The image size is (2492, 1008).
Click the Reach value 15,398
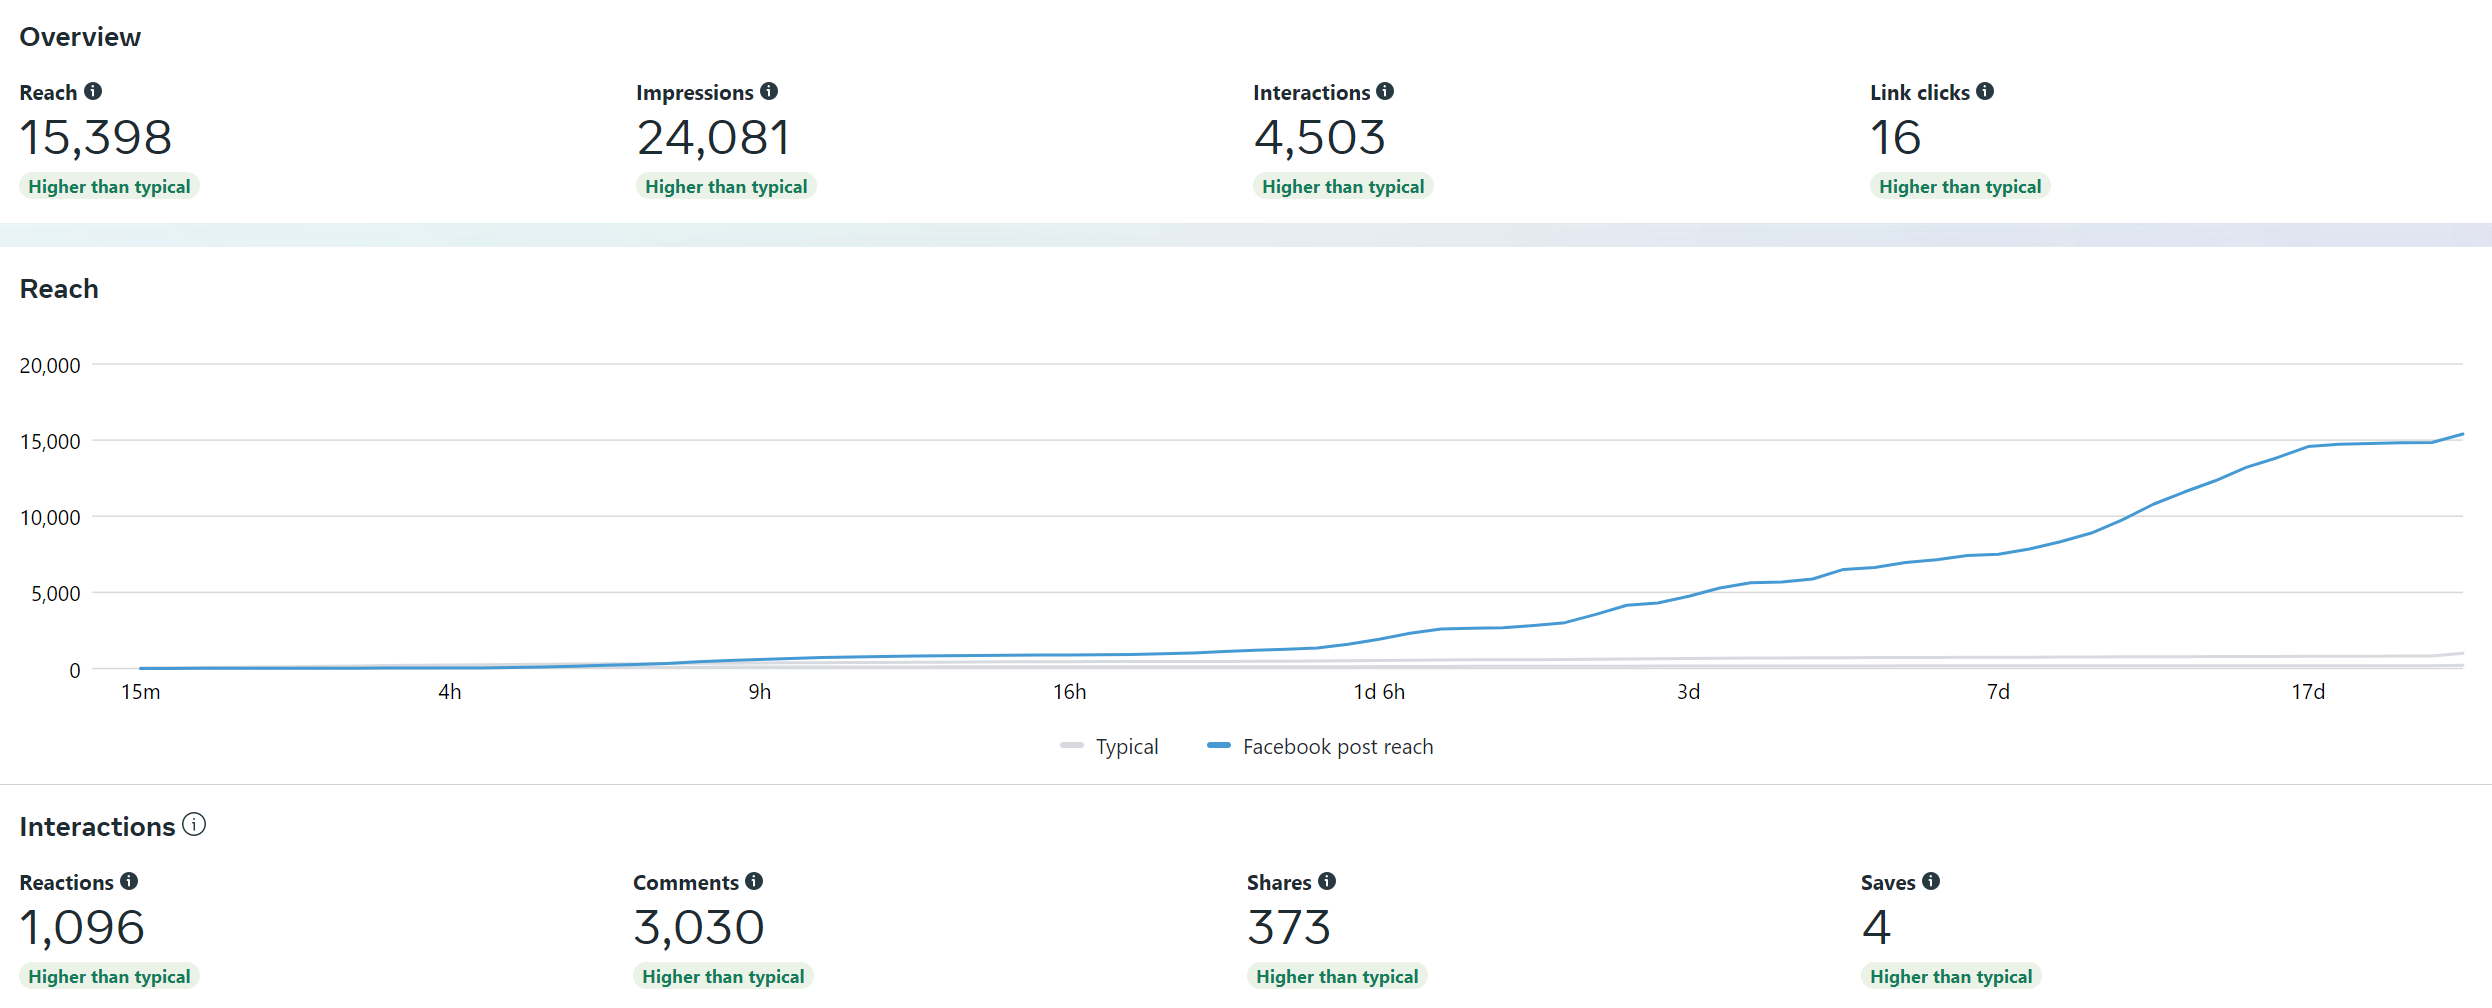(96, 138)
